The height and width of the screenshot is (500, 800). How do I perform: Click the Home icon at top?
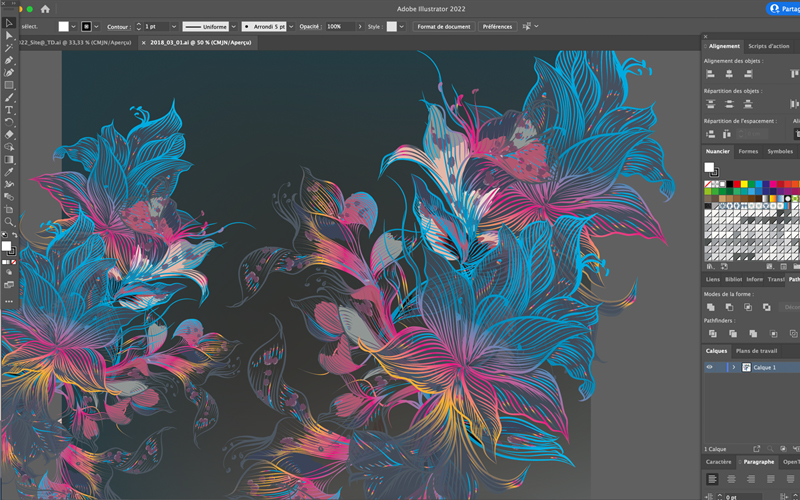coord(45,9)
